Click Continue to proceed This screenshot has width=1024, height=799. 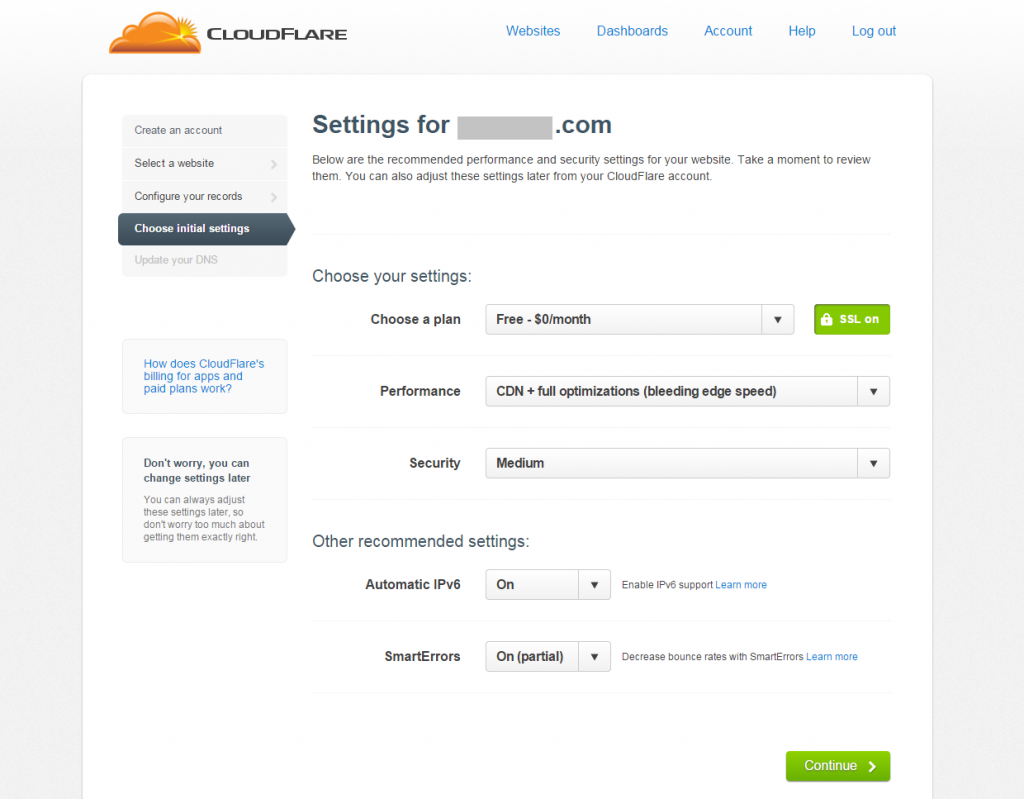coord(838,766)
